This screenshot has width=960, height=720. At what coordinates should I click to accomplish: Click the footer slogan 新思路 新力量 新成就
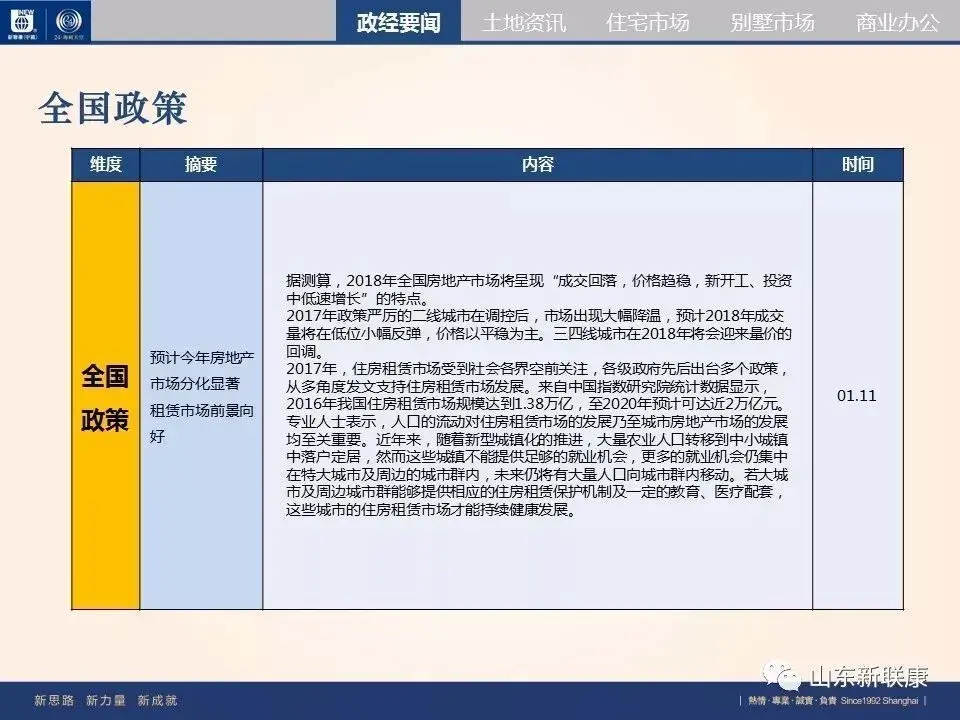click(105, 700)
